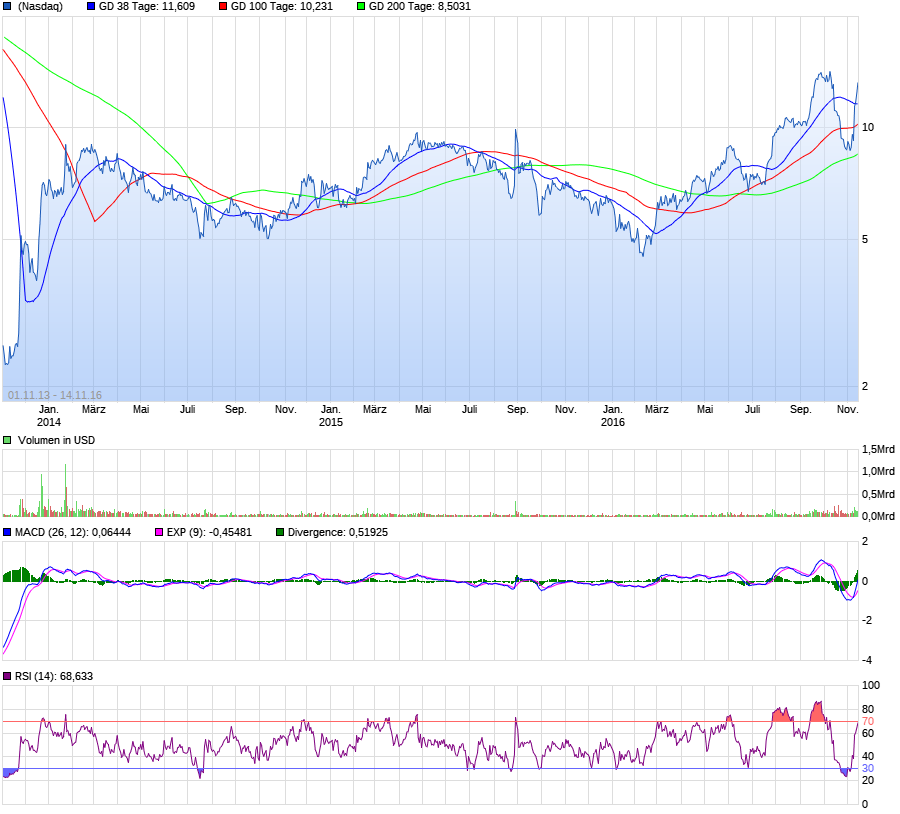Click the magenta EXP (9) legend icon
The height and width of the screenshot is (814, 900).
tap(159, 532)
